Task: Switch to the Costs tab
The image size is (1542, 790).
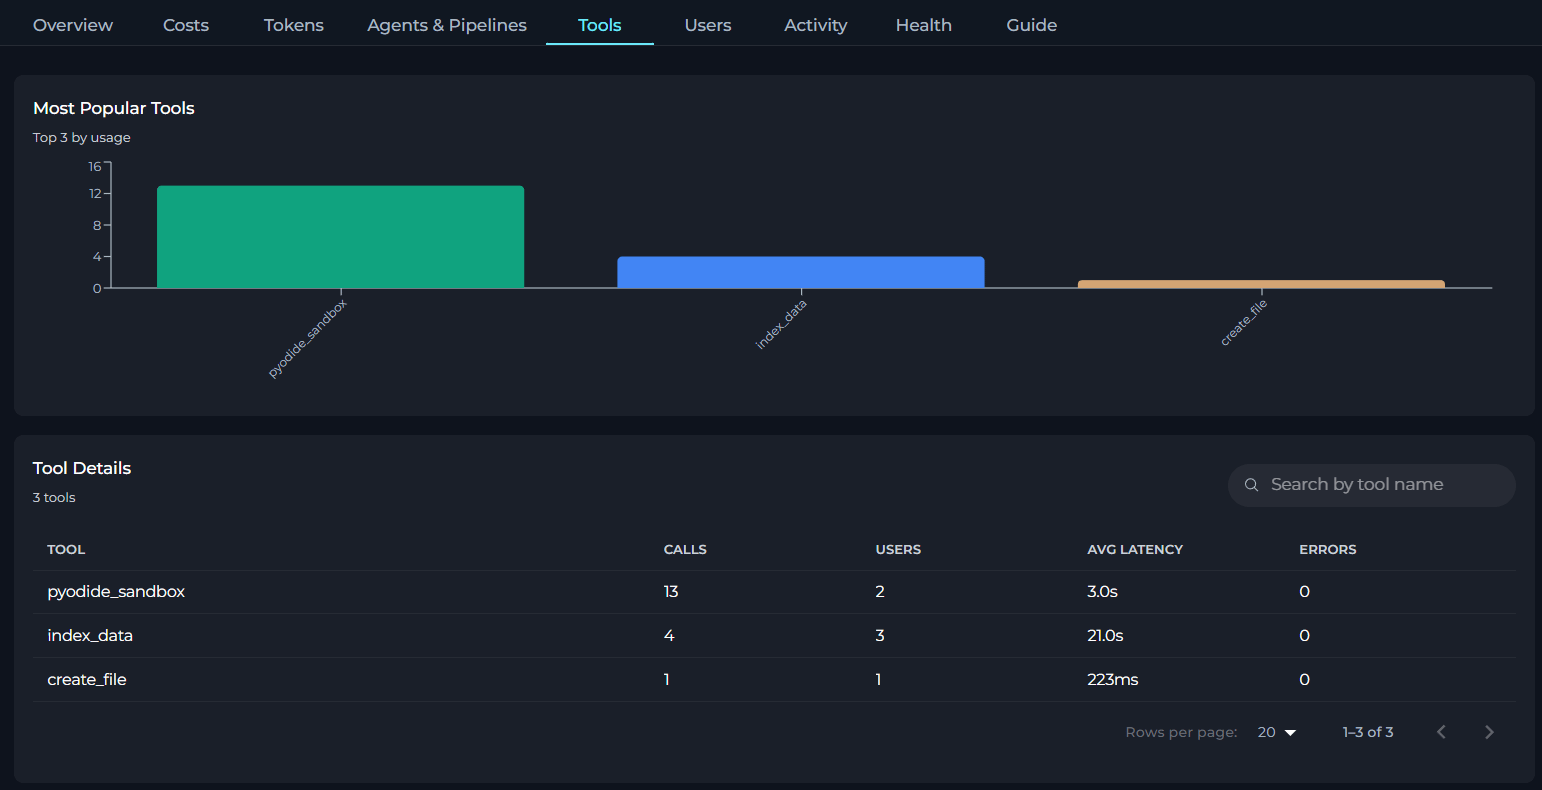Action: tap(186, 25)
